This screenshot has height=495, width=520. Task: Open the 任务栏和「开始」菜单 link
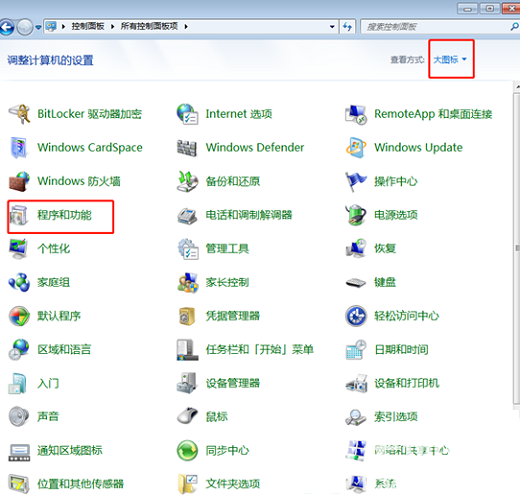click(x=260, y=350)
